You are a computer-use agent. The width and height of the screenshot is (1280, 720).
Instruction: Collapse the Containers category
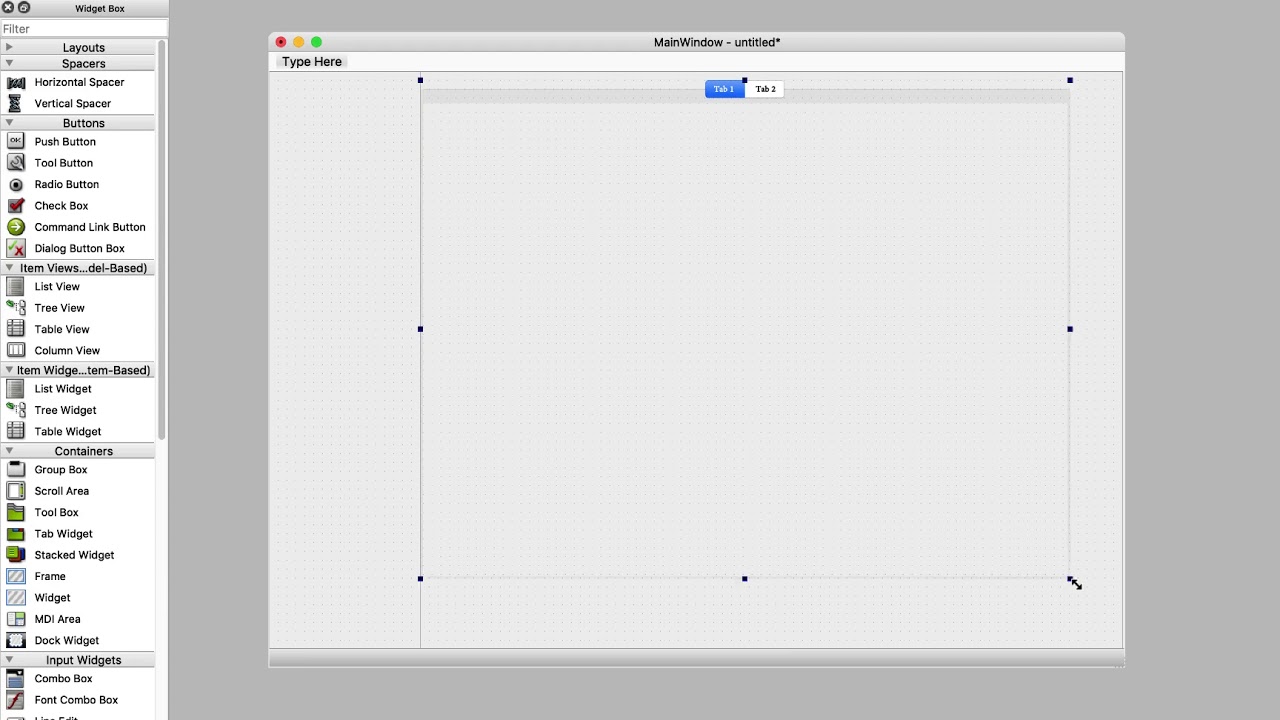pyautogui.click(x=9, y=451)
